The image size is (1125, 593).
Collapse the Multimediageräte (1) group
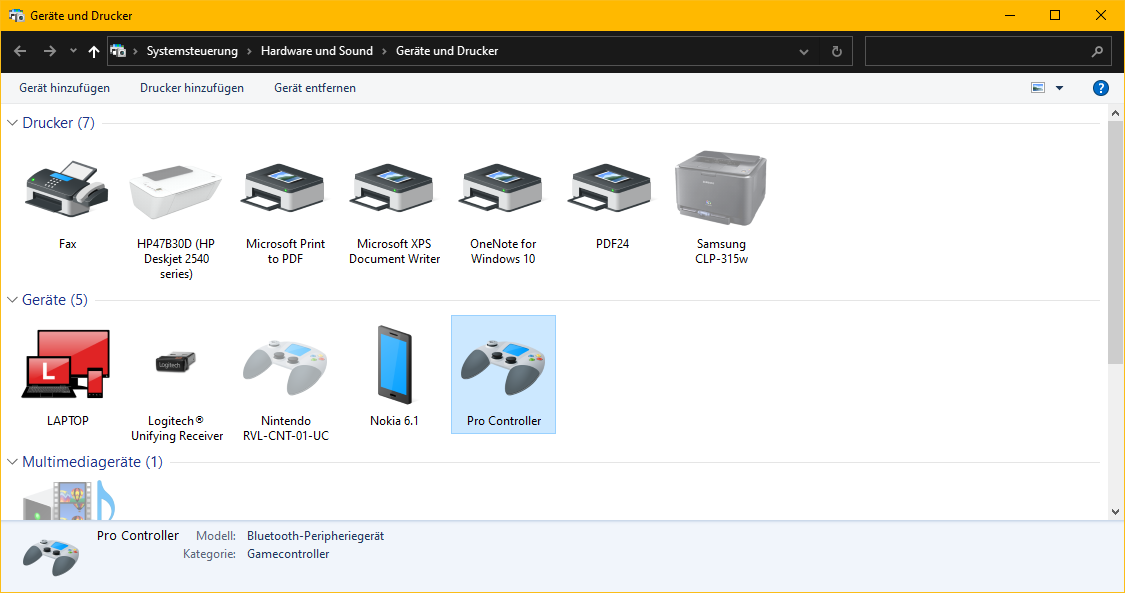pyautogui.click(x=12, y=462)
